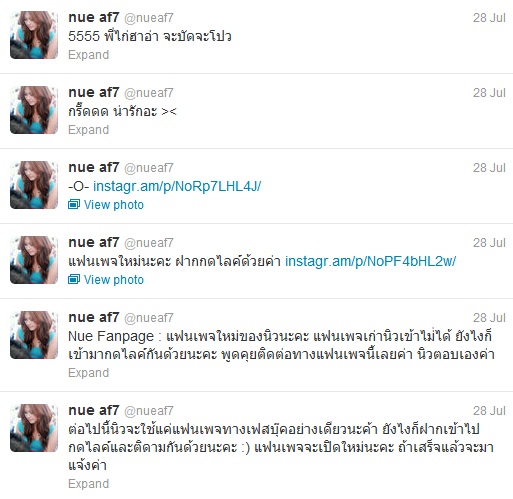Open 28 Jul timestamp of Nue Fanpage tweet
This screenshot has height=499, width=513.
[x=489, y=318]
